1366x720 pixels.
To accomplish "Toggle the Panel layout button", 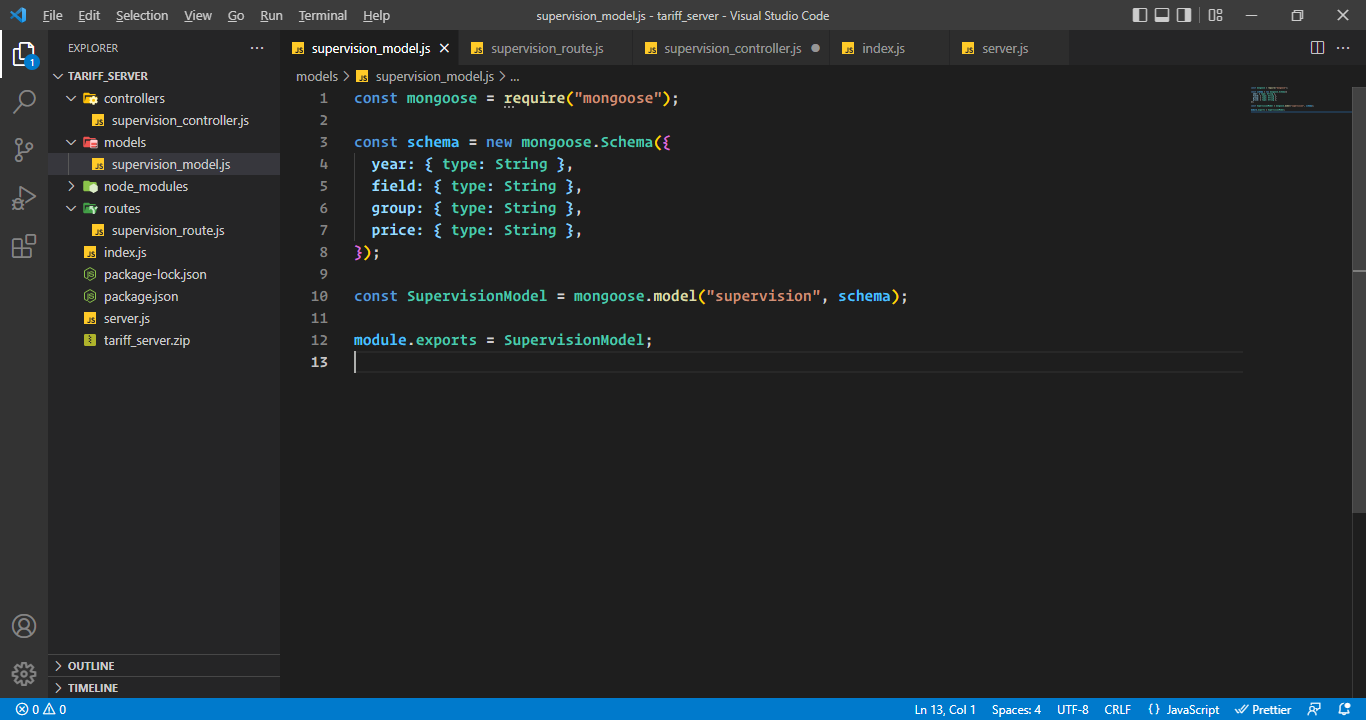I will (x=1162, y=15).
